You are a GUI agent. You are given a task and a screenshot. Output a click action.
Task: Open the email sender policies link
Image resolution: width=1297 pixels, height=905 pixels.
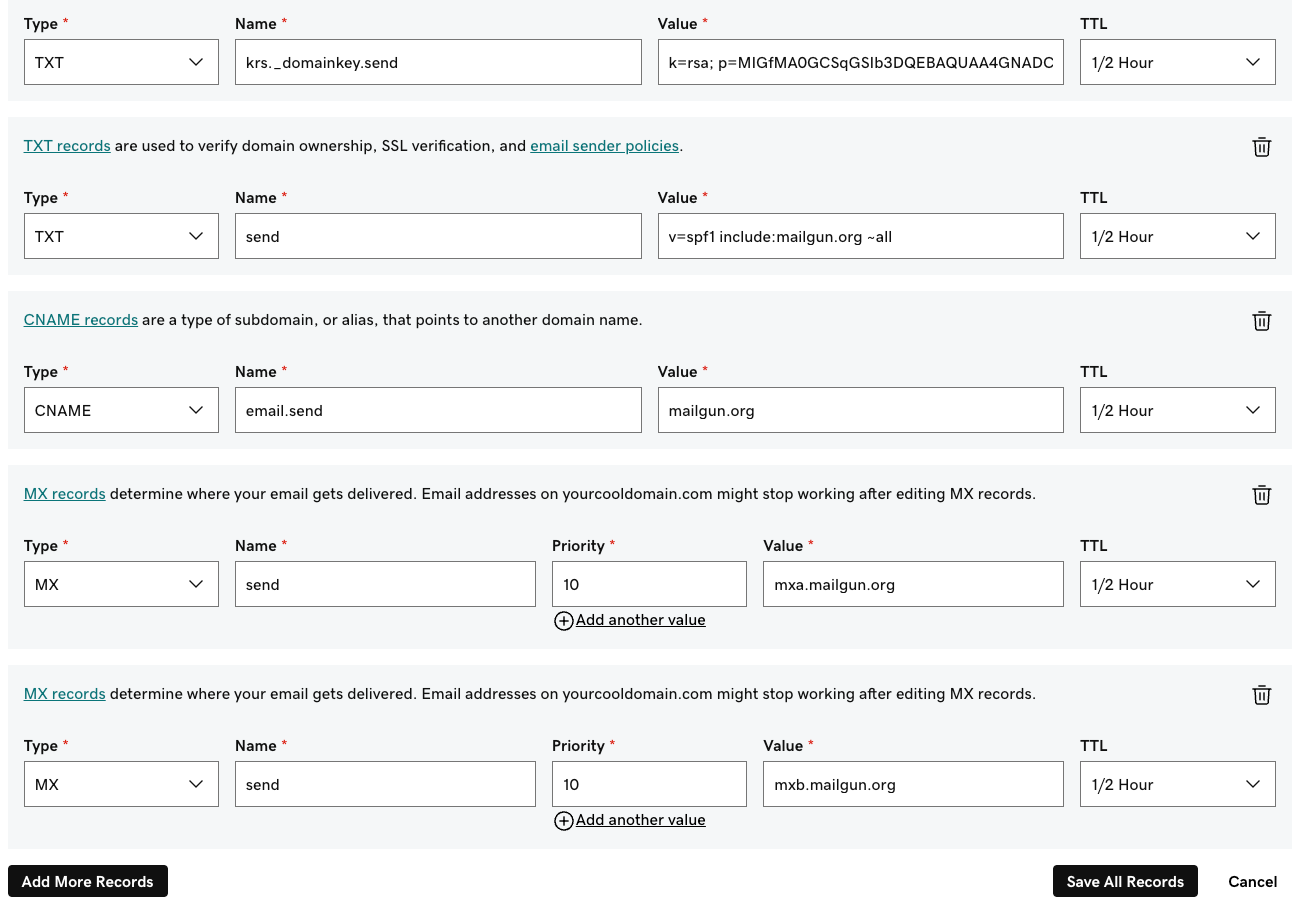click(x=604, y=145)
